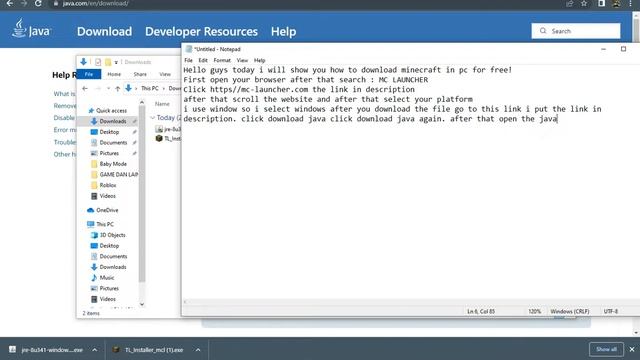Click the Notepad text area
The image size is (640, 360).
pyautogui.click(x=410, y=182)
